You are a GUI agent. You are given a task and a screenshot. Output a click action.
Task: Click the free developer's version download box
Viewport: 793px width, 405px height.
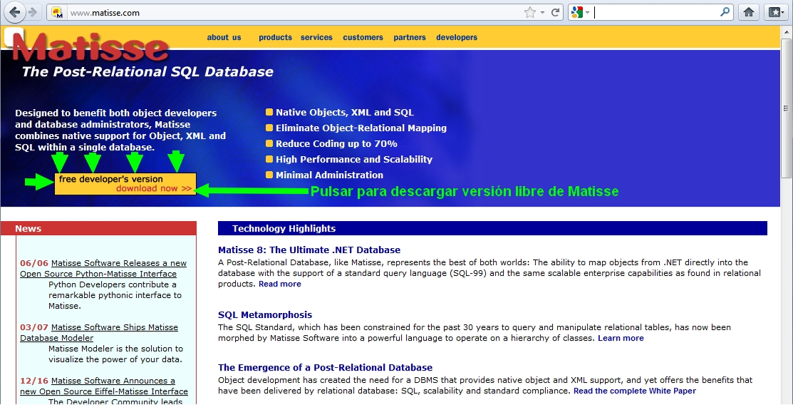click(125, 184)
